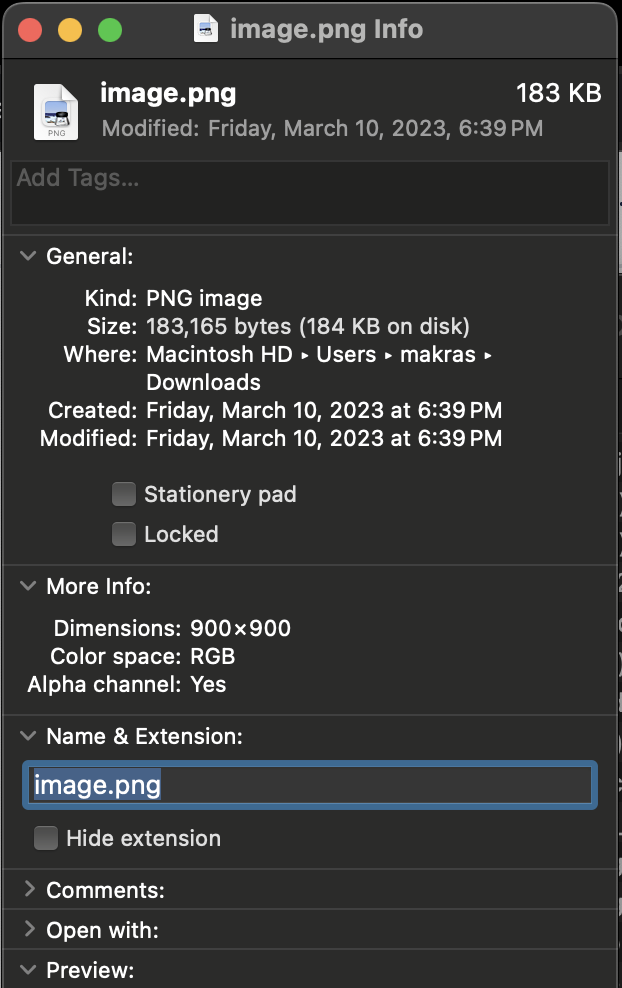Close the image.png Info window
Viewport: 622px width, 988px height.
click(30, 30)
